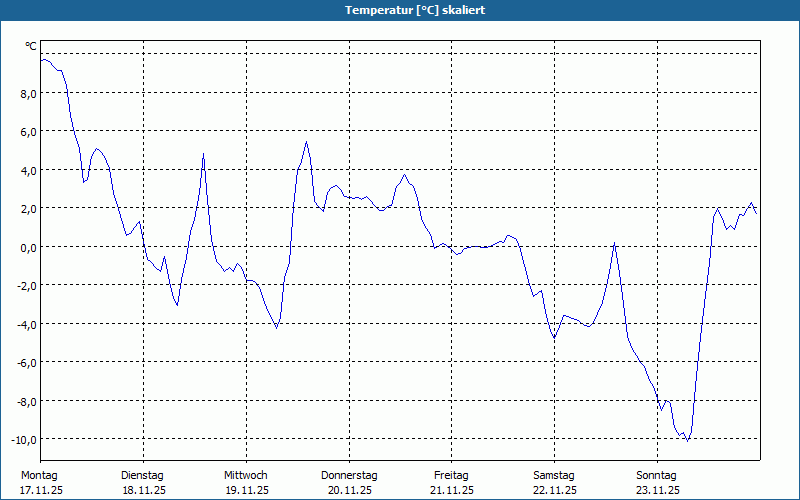800x500 pixels.
Task: Click the Sonntag axis label
Action: coord(656,476)
